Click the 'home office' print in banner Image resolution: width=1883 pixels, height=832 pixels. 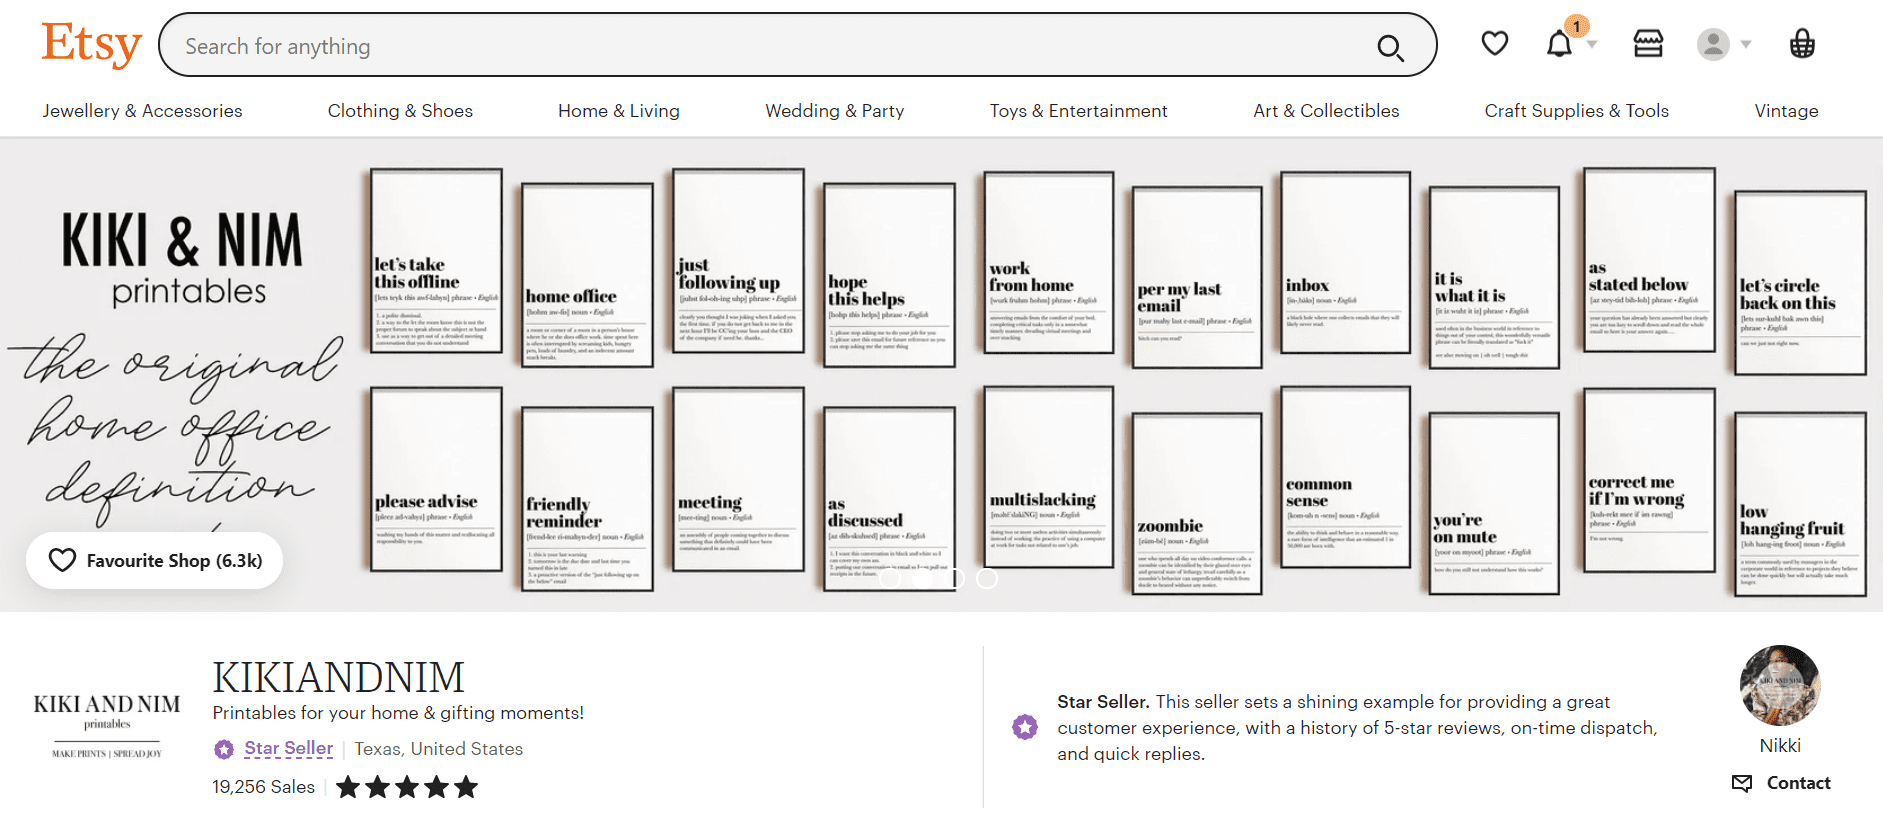point(587,275)
